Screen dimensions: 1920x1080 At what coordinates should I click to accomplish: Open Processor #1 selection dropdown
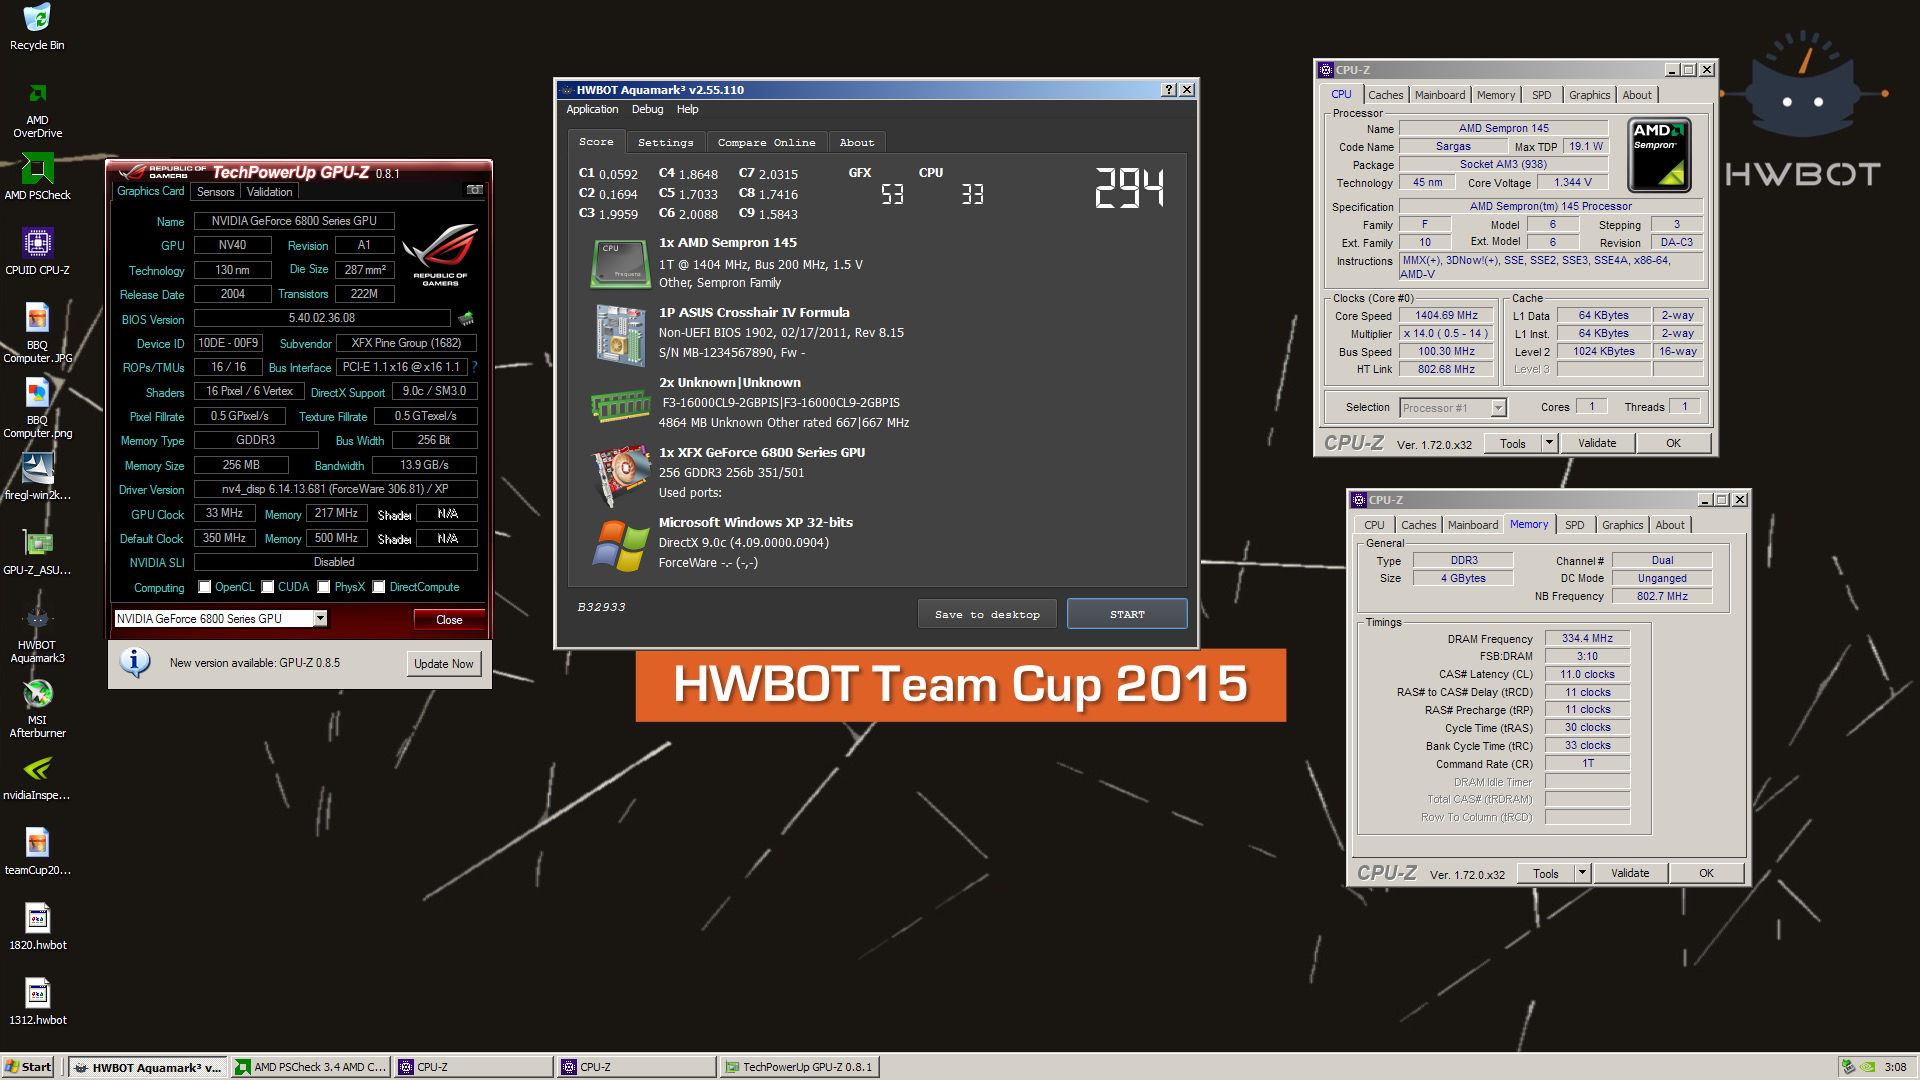click(x=1498, y=408)
